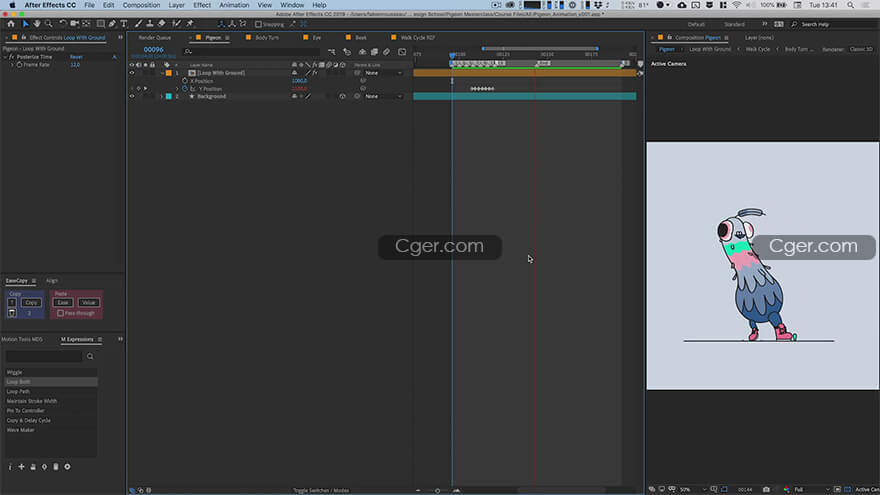Switch to the Motion Tools MDS tab
This screenshot has height=495, width=880.
(x=22, y=340)
